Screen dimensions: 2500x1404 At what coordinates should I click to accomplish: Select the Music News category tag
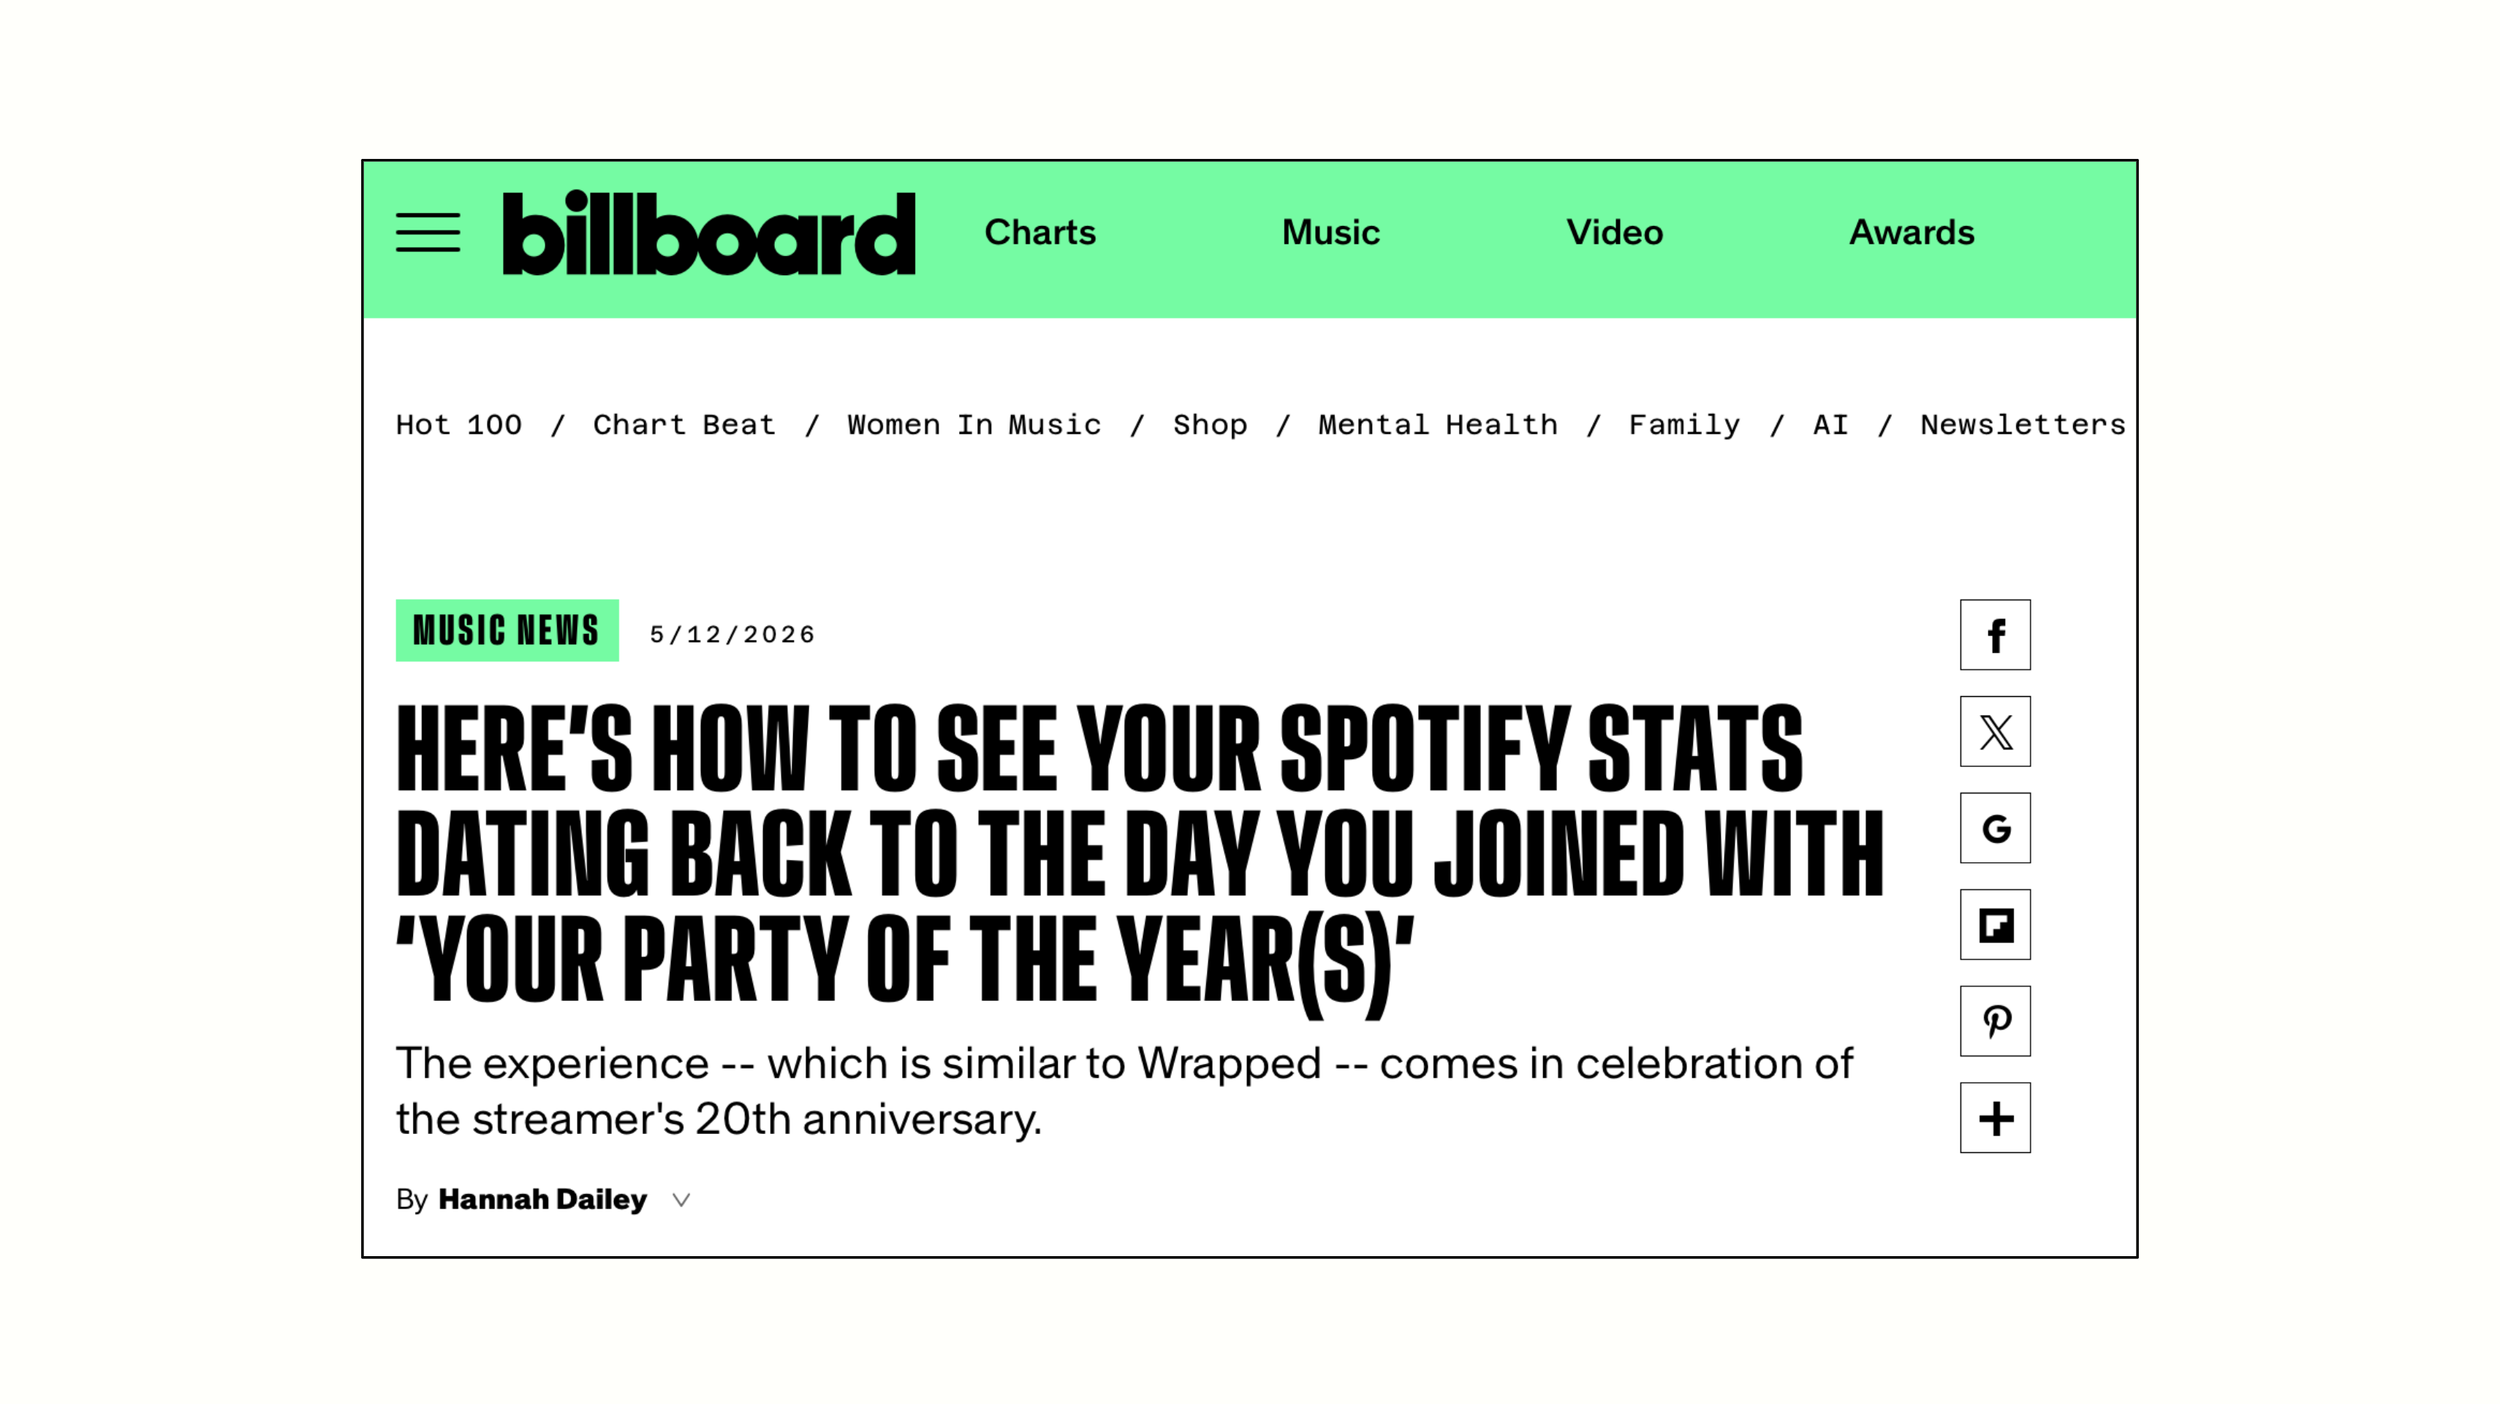click(507, 631)
